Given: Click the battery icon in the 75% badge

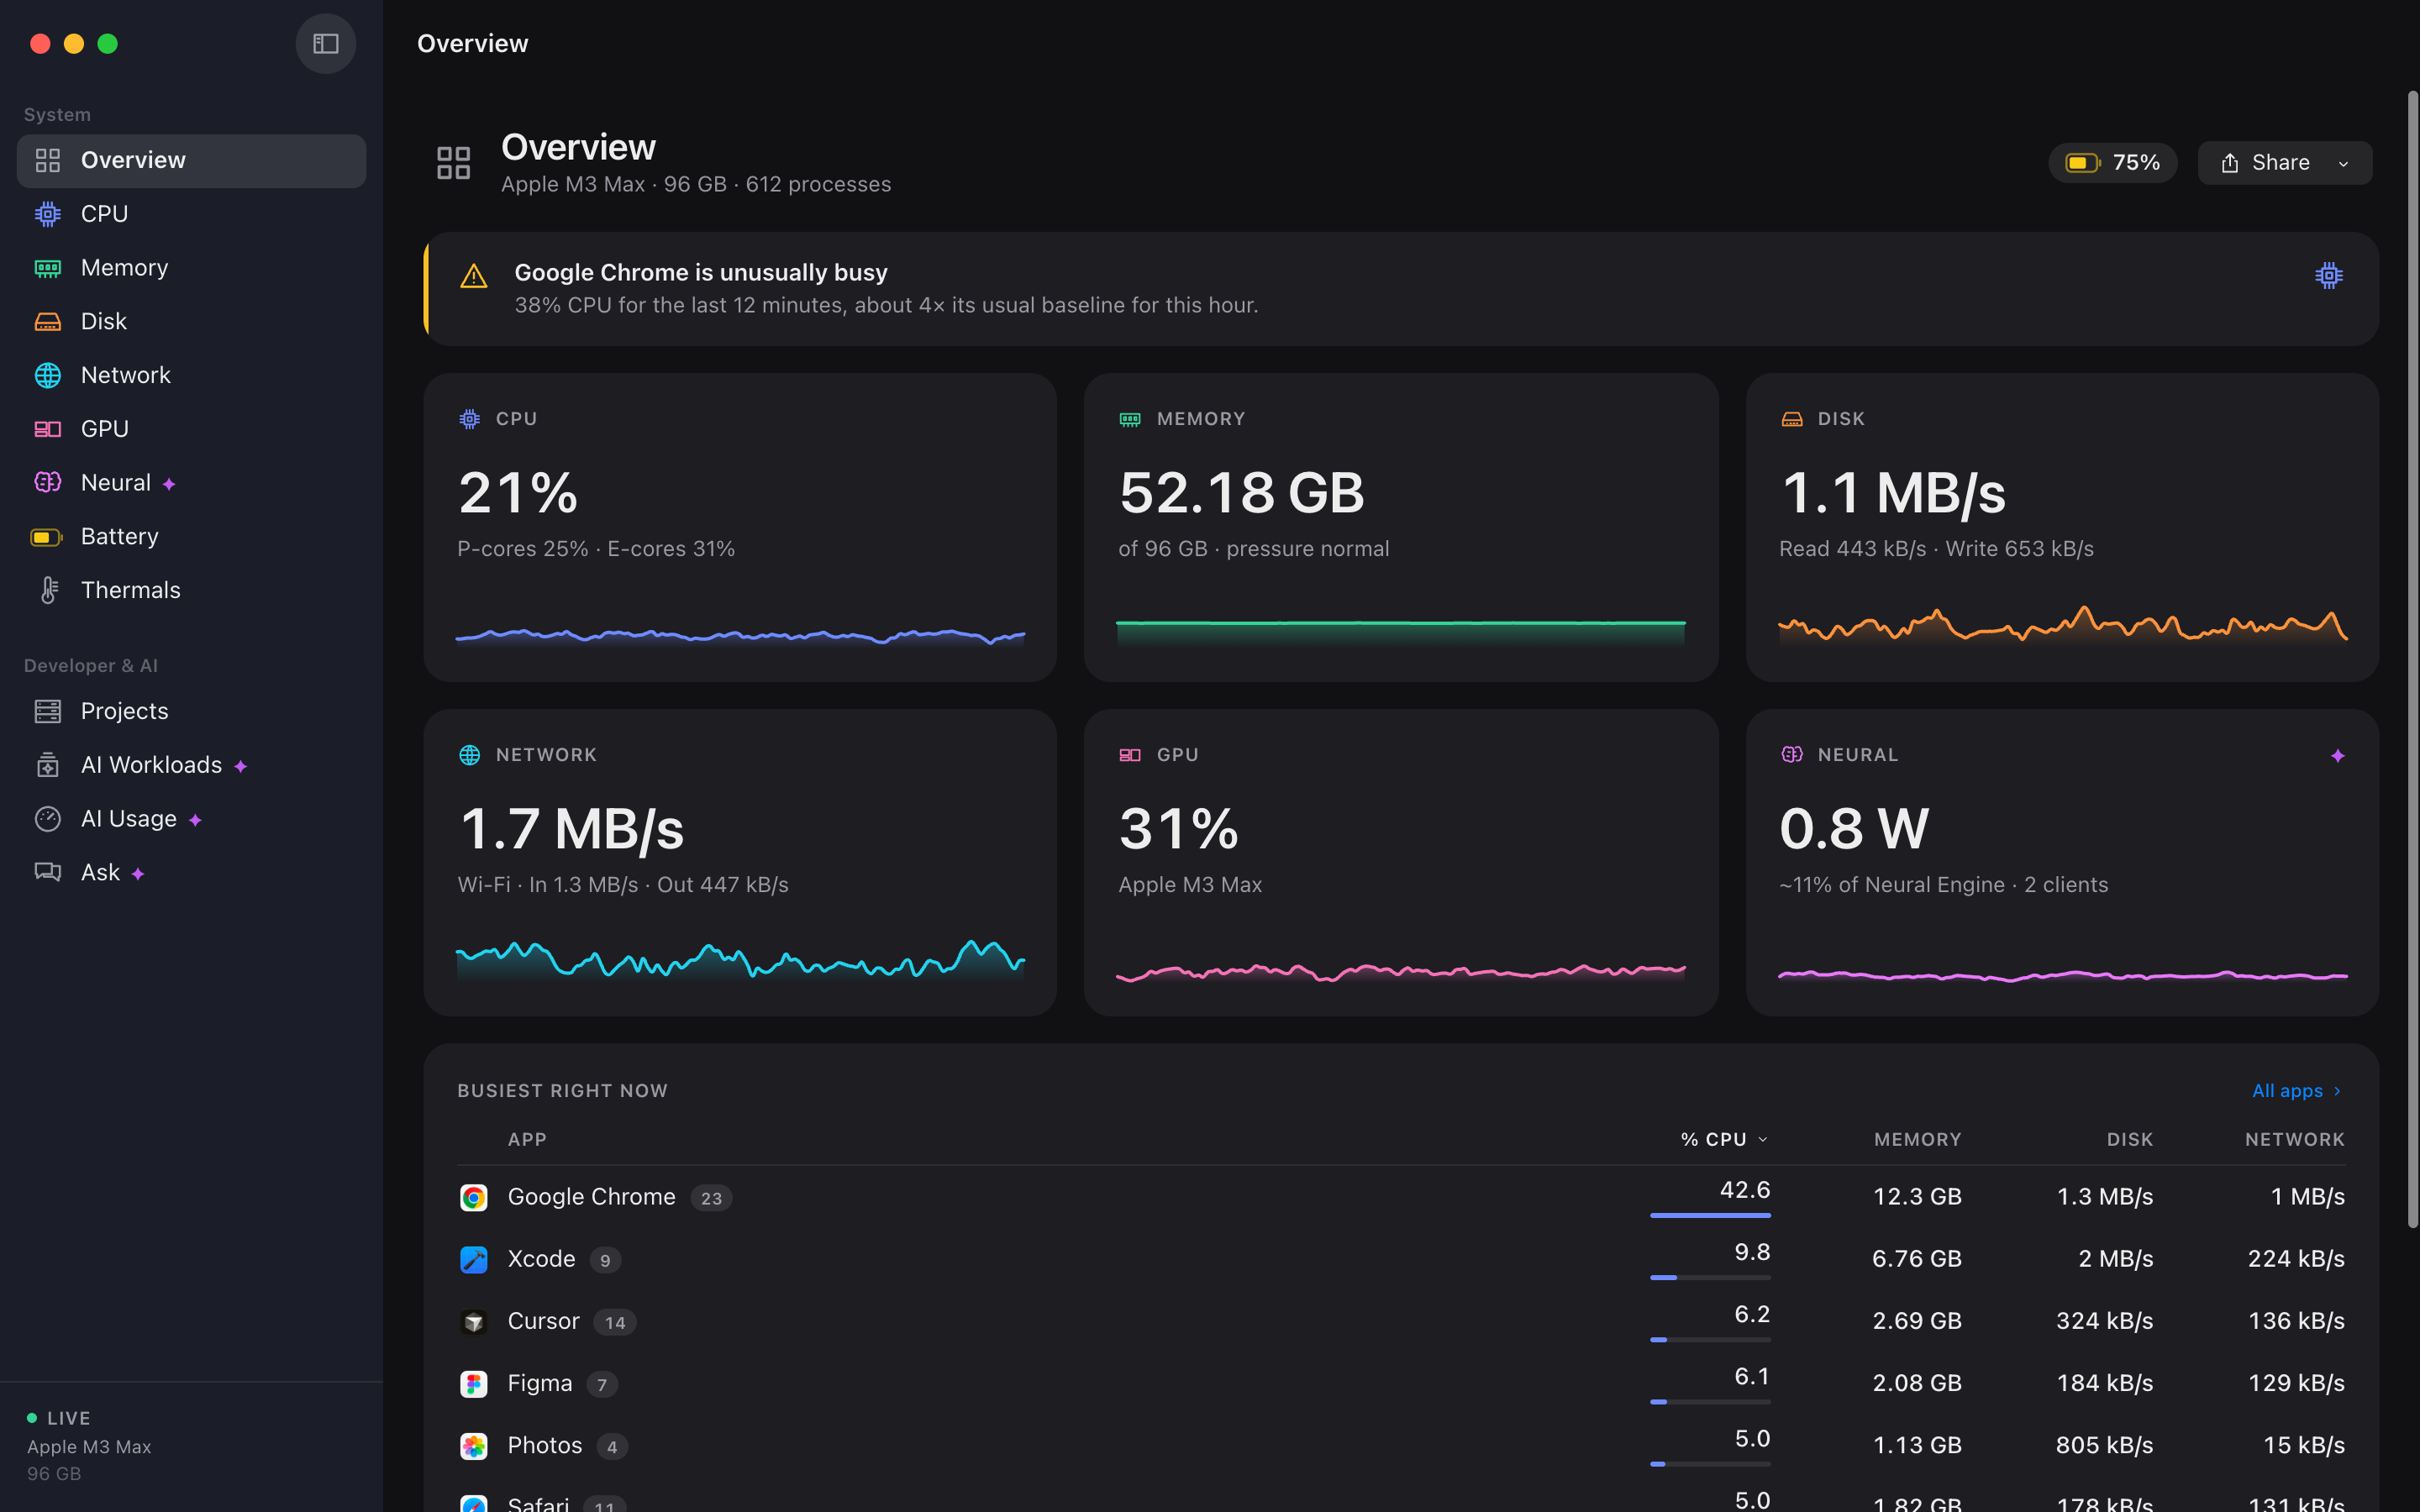Looking at the screenshot, I should point(2083,163).
